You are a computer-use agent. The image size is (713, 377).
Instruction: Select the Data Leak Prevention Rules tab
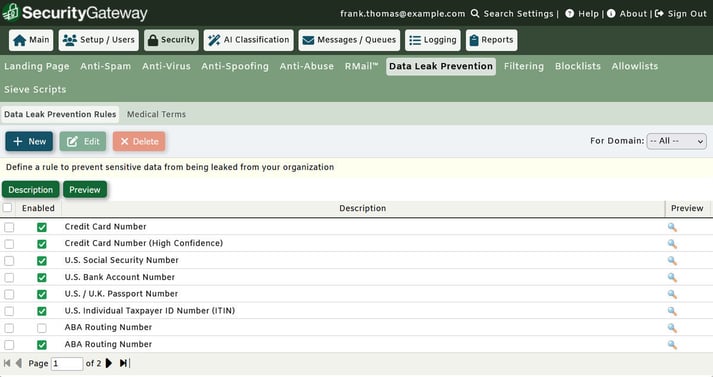point(60,114)
